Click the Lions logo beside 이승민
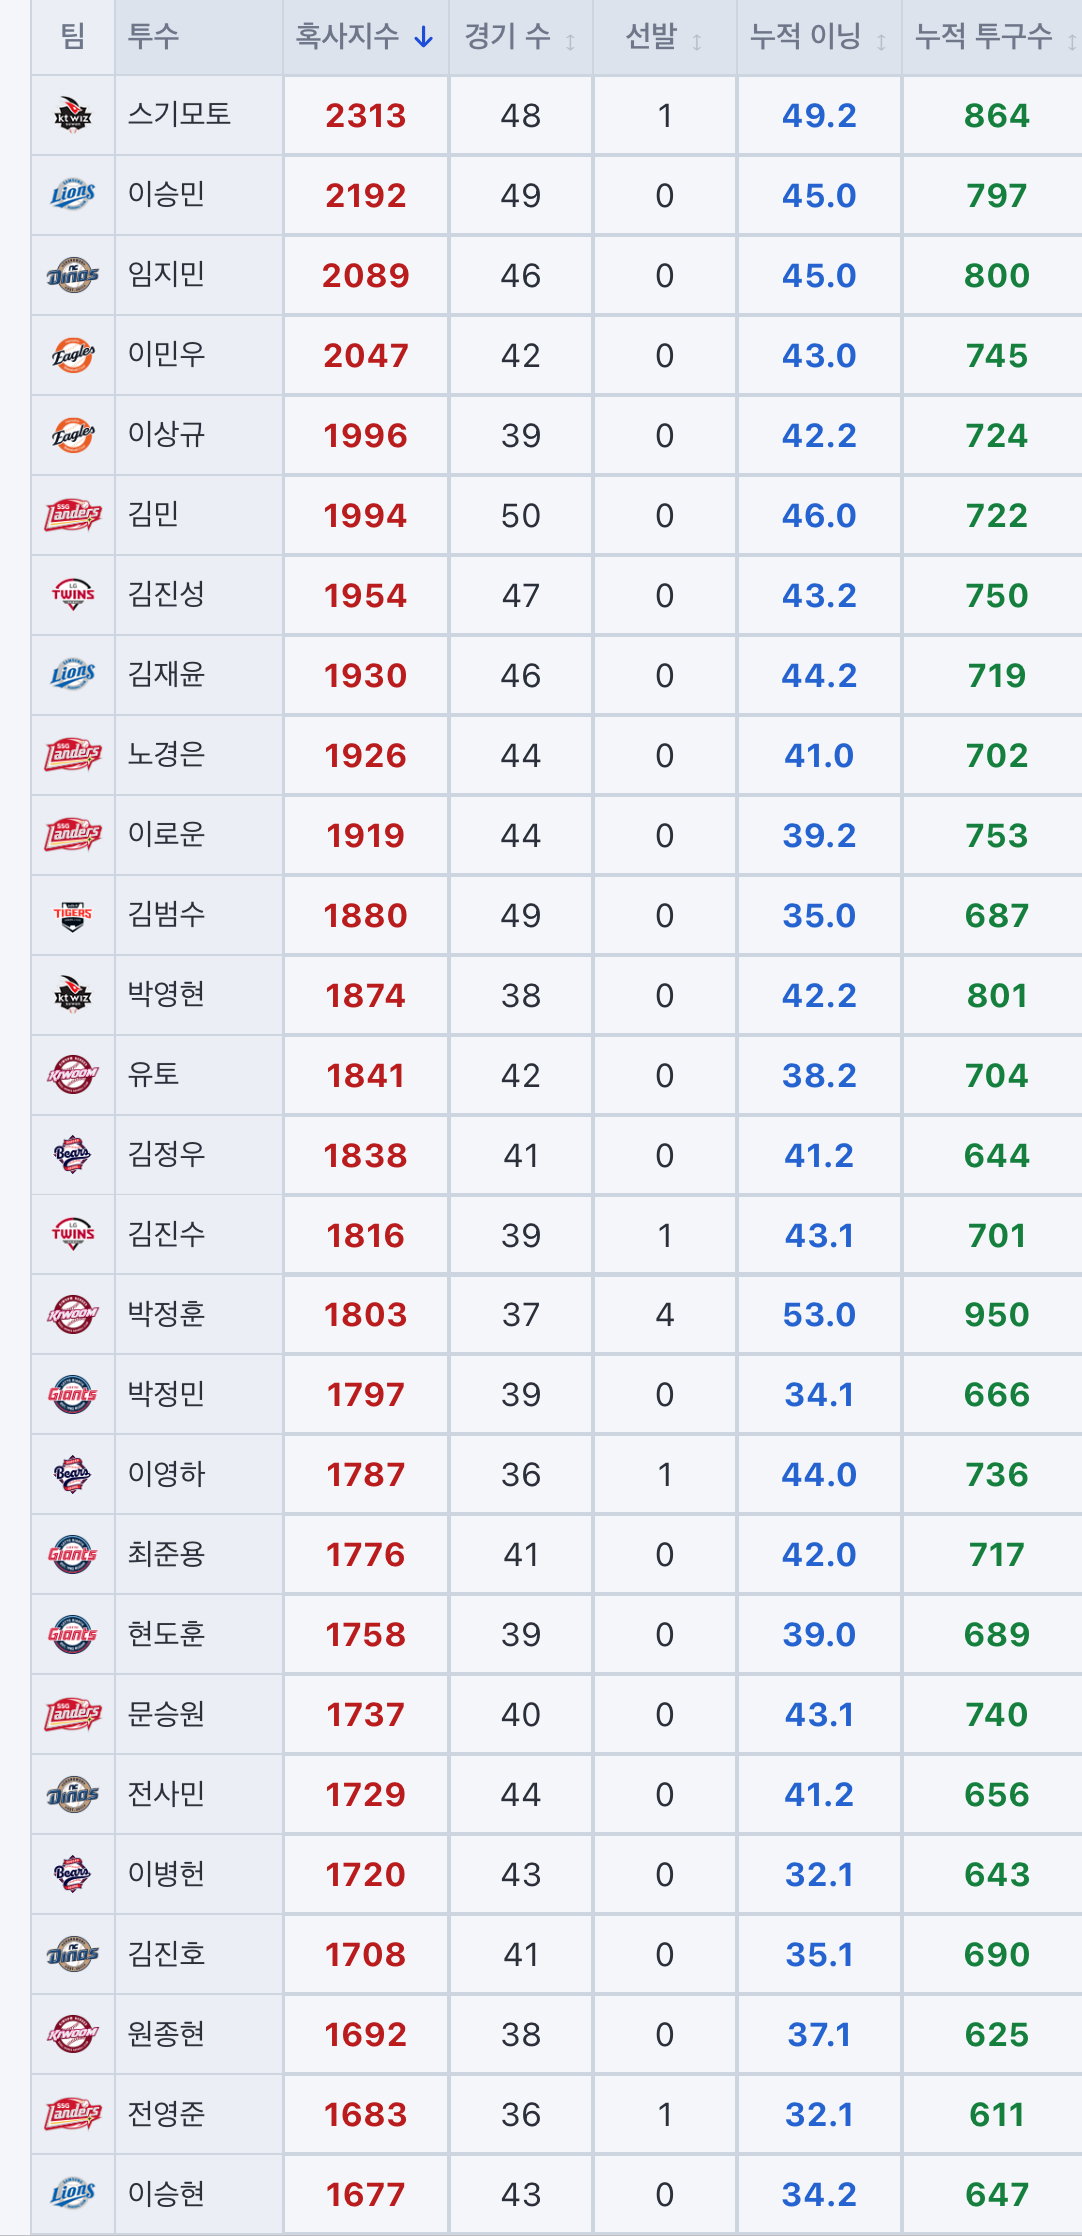The height and width of the screenshot is (2236, 1082). coord(73,195)
